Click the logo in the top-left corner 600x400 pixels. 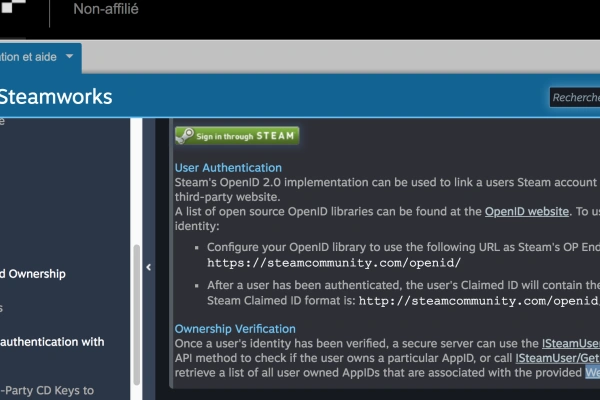pos(22,13)
